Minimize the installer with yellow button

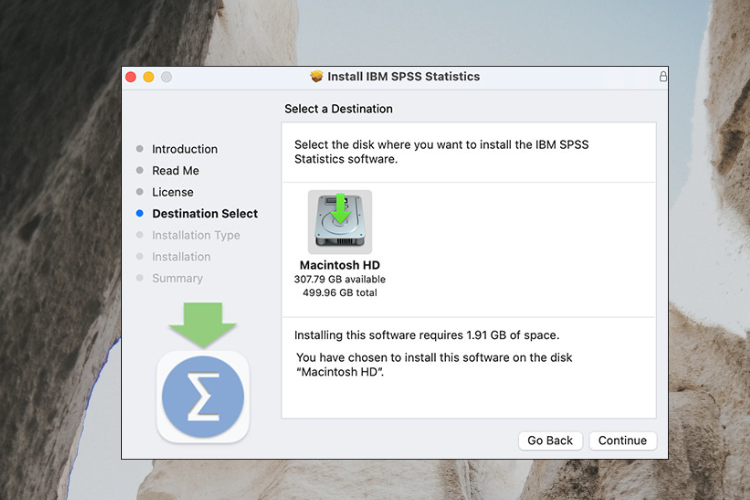point(149,77)
